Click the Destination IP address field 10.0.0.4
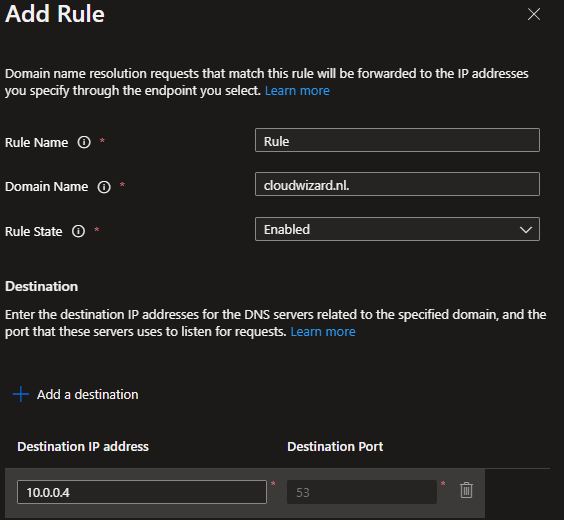The height and width of the screenshot is (520, 564). tap(142, 492)
